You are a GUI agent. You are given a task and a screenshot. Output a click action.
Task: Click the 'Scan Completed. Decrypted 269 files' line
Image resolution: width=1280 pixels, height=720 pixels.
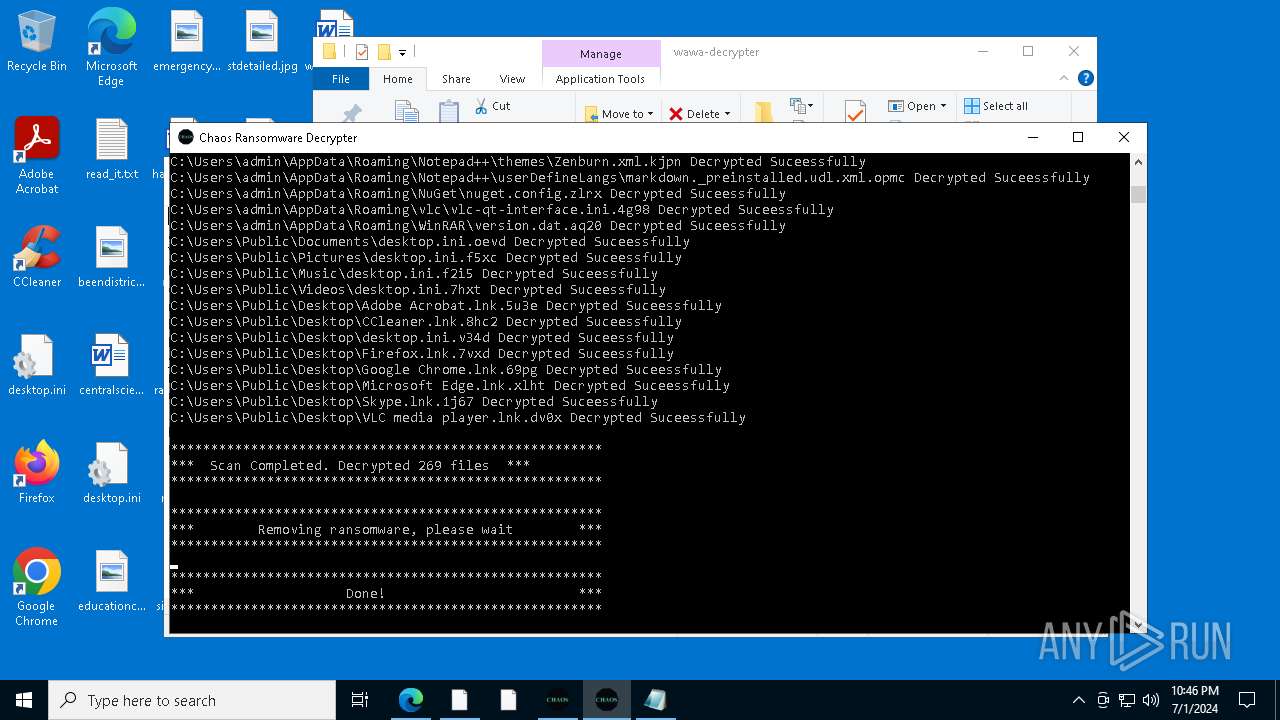[x=350, y=466]
